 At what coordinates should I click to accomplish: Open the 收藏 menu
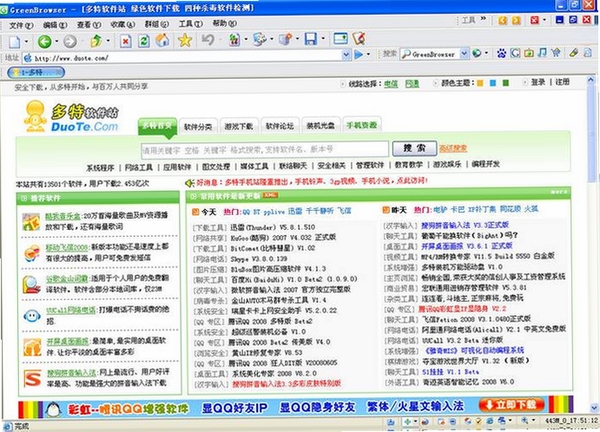(122, 24)
